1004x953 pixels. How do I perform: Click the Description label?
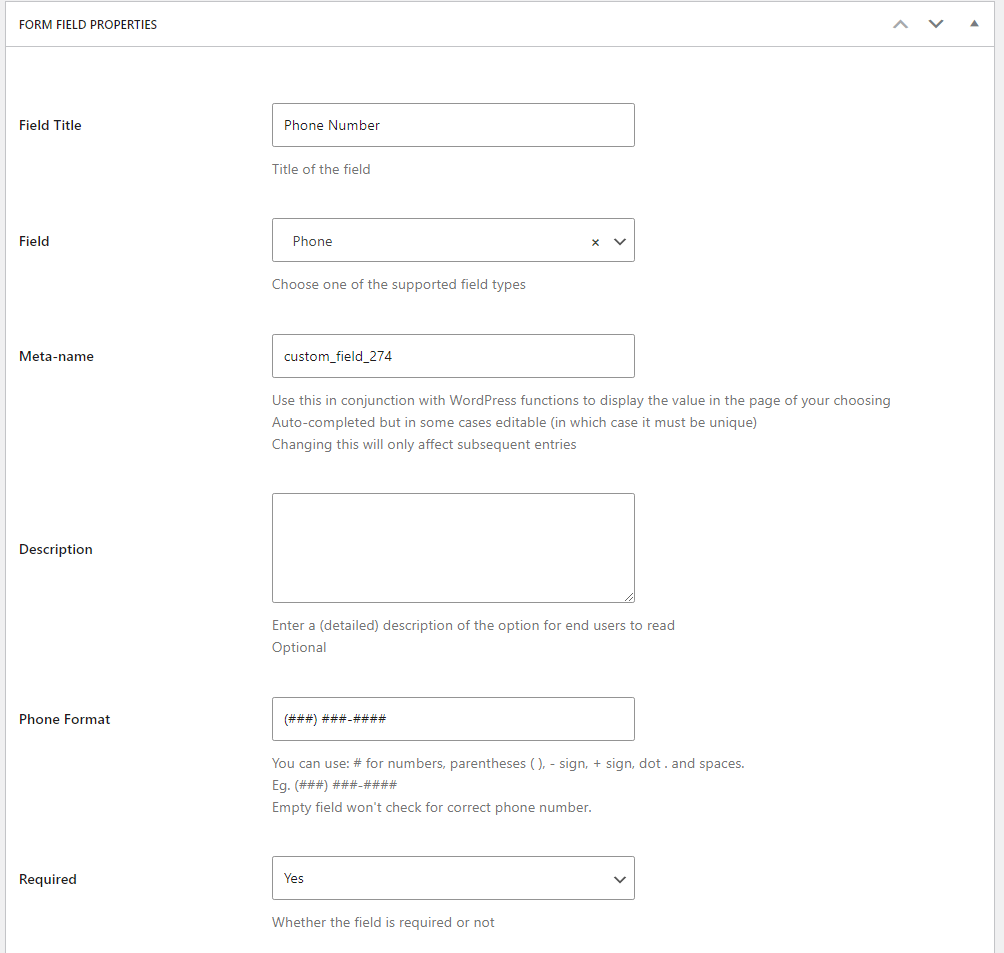click(x=56, y=550)
